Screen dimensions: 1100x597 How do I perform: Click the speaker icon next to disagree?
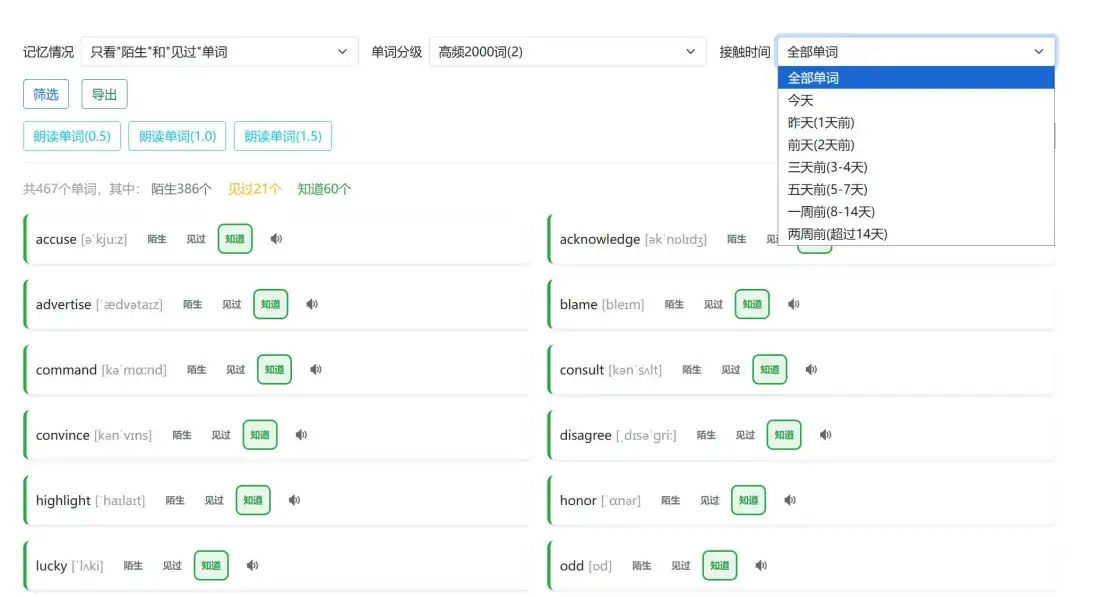[825, 434]
